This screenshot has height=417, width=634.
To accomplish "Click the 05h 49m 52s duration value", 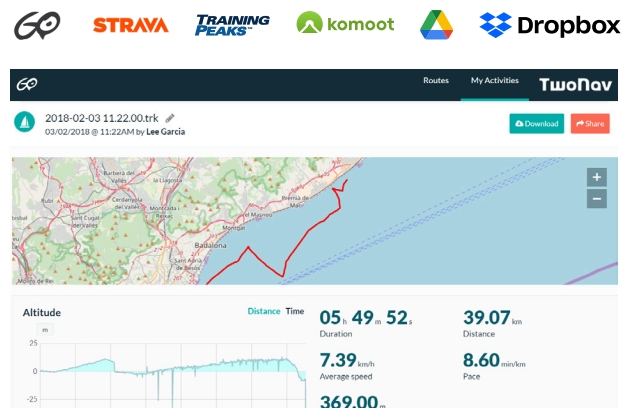I will [366, 318].
